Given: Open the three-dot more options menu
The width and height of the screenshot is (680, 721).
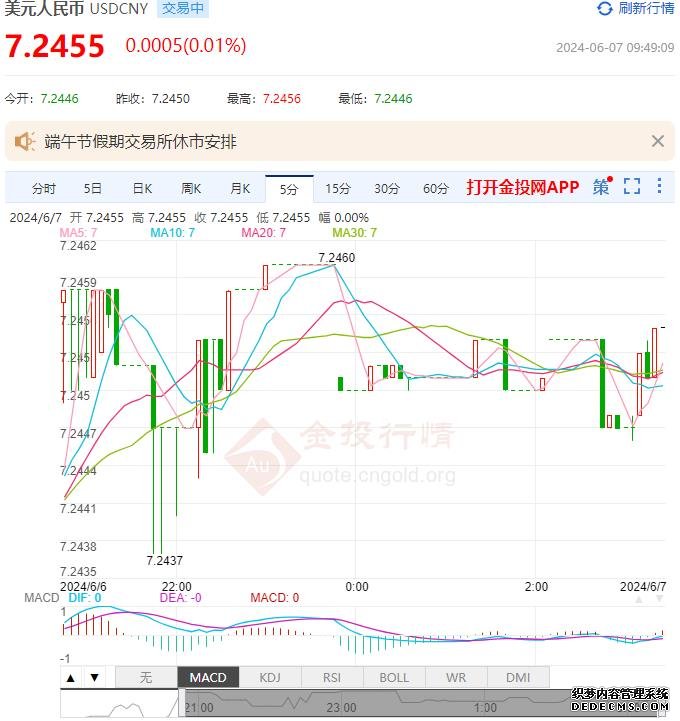Looking at the screenshot, I should (x=659, y=186).
